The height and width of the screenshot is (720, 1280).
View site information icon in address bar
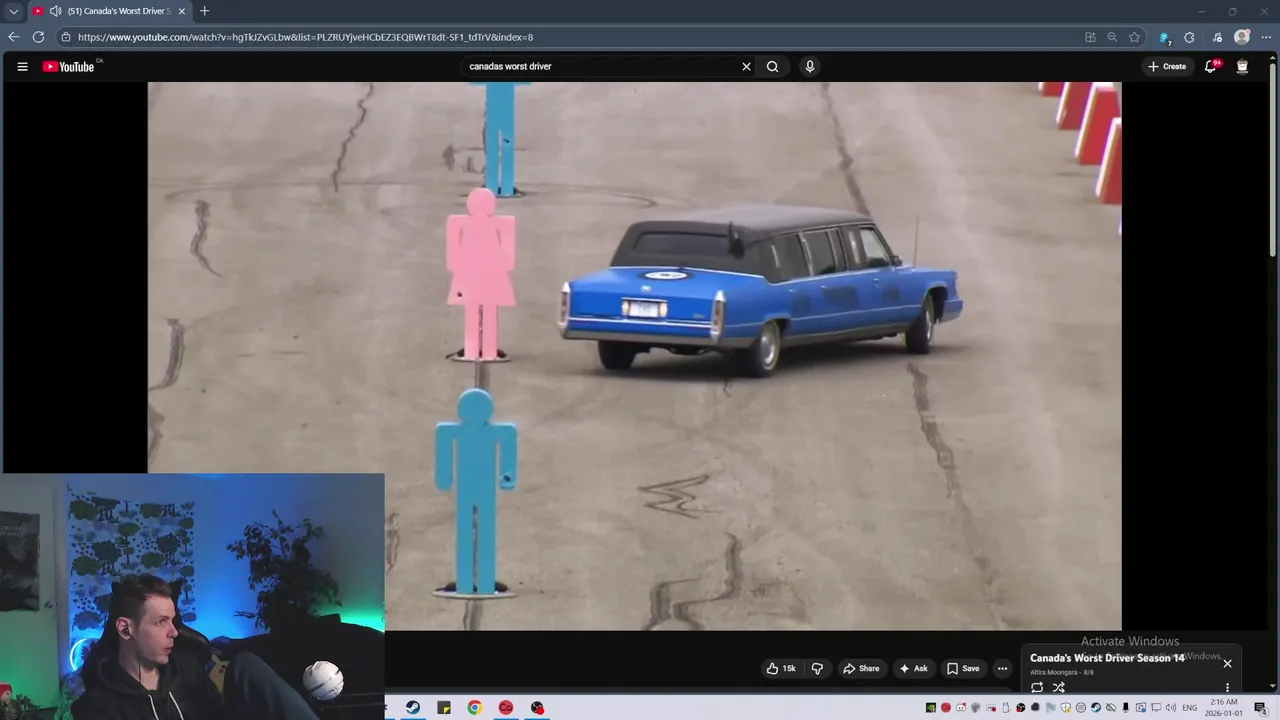pos(66,37)
